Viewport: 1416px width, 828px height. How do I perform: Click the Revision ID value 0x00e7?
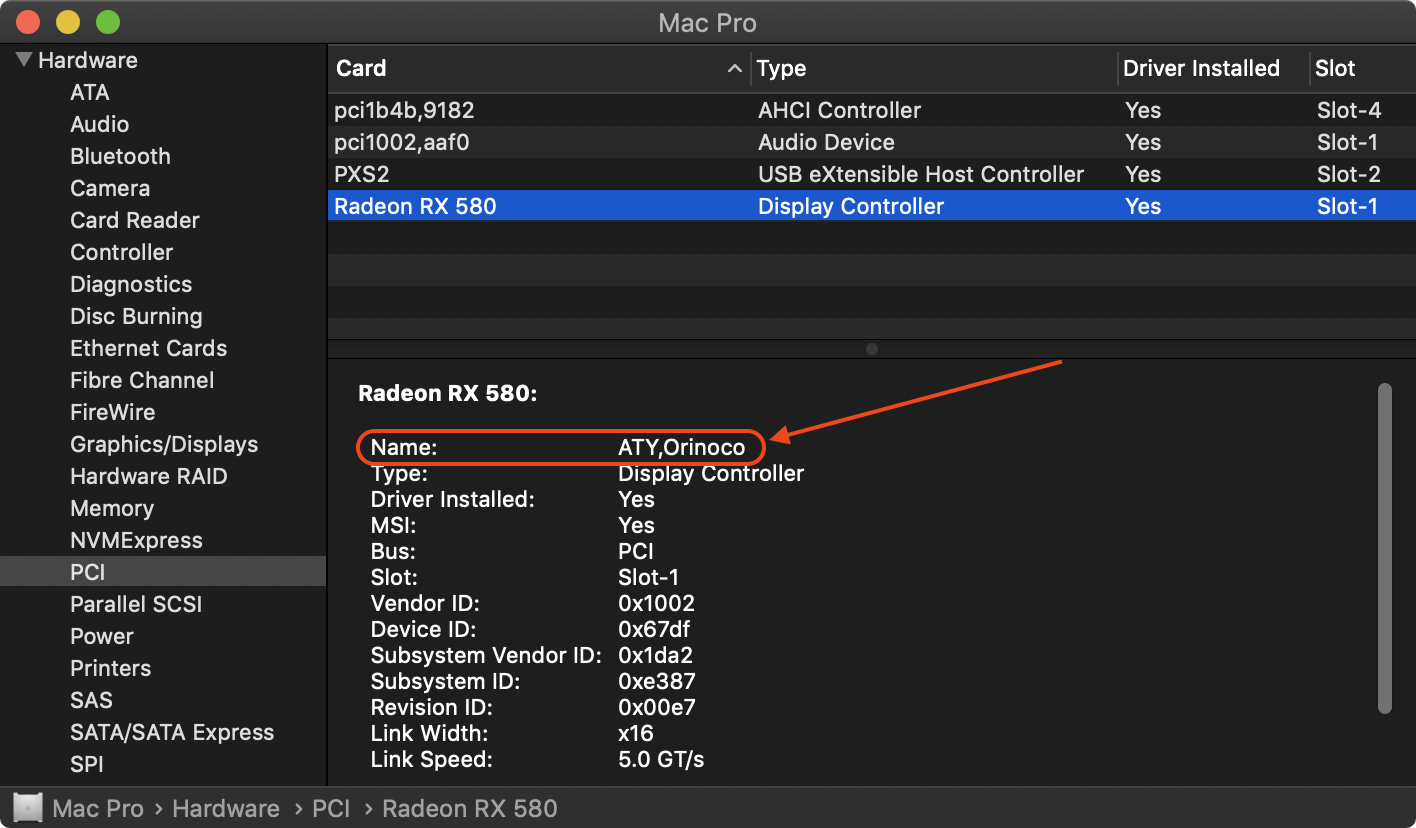pyautogui.click(x=657, y=708)
